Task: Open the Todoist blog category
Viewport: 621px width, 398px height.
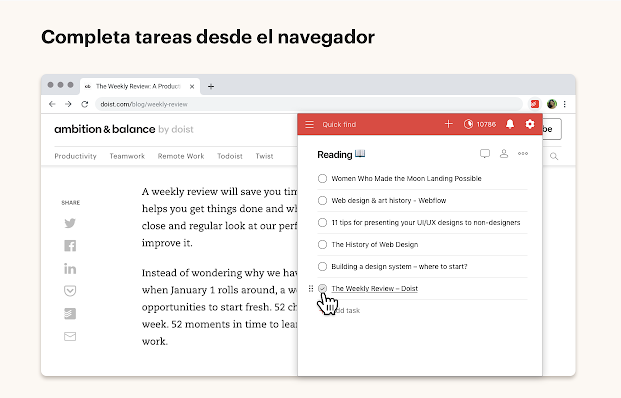Action: click(x=230, y=156)
